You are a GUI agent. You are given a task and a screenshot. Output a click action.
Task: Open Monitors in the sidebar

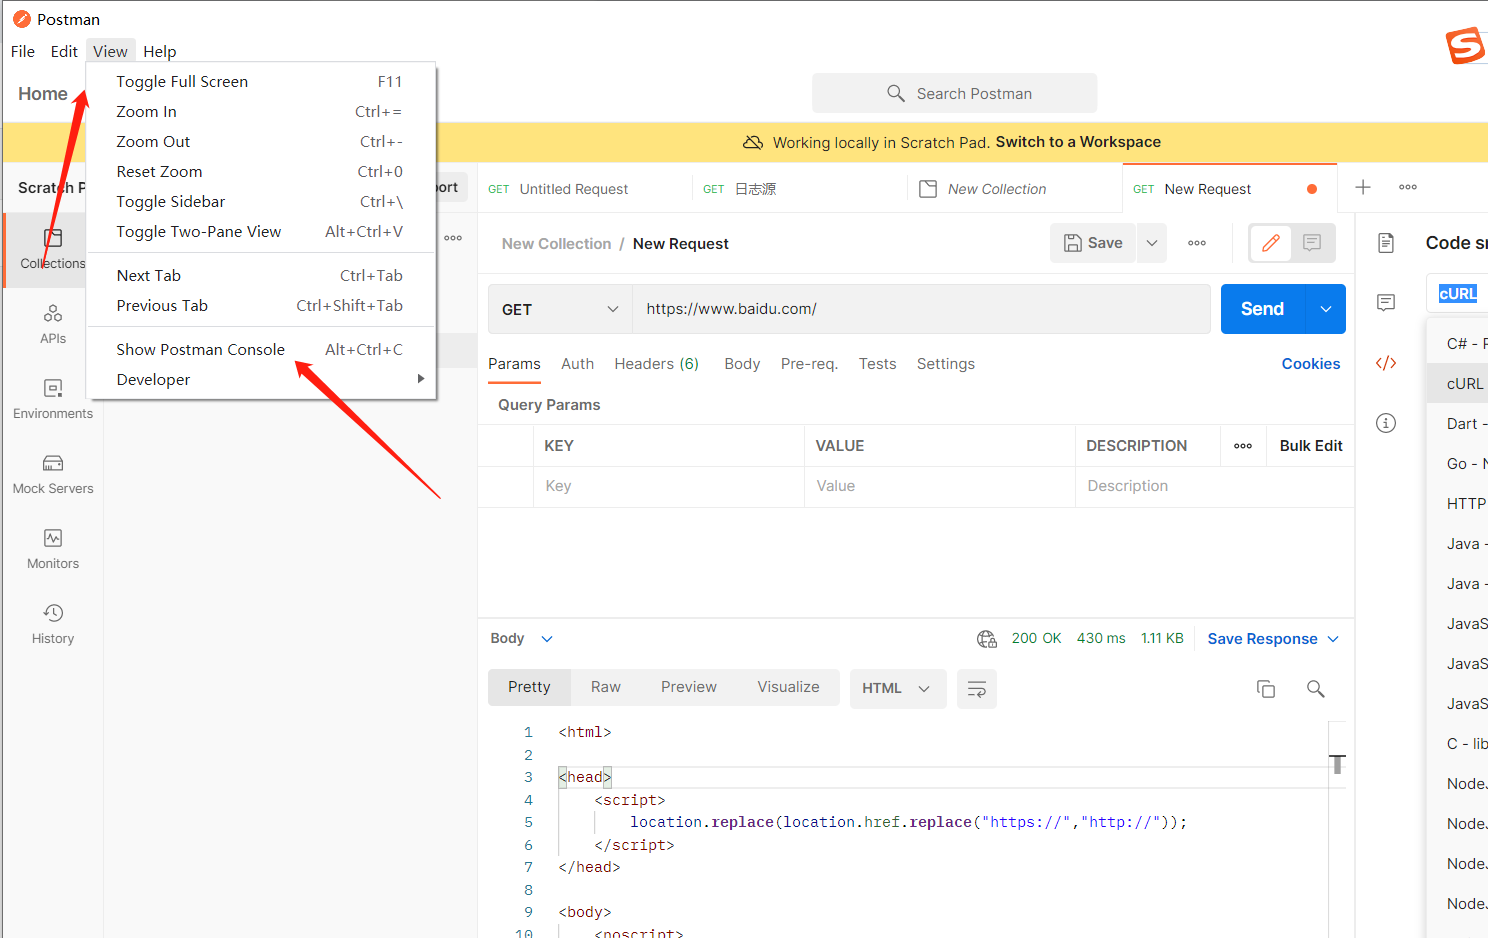pos(53,549)
